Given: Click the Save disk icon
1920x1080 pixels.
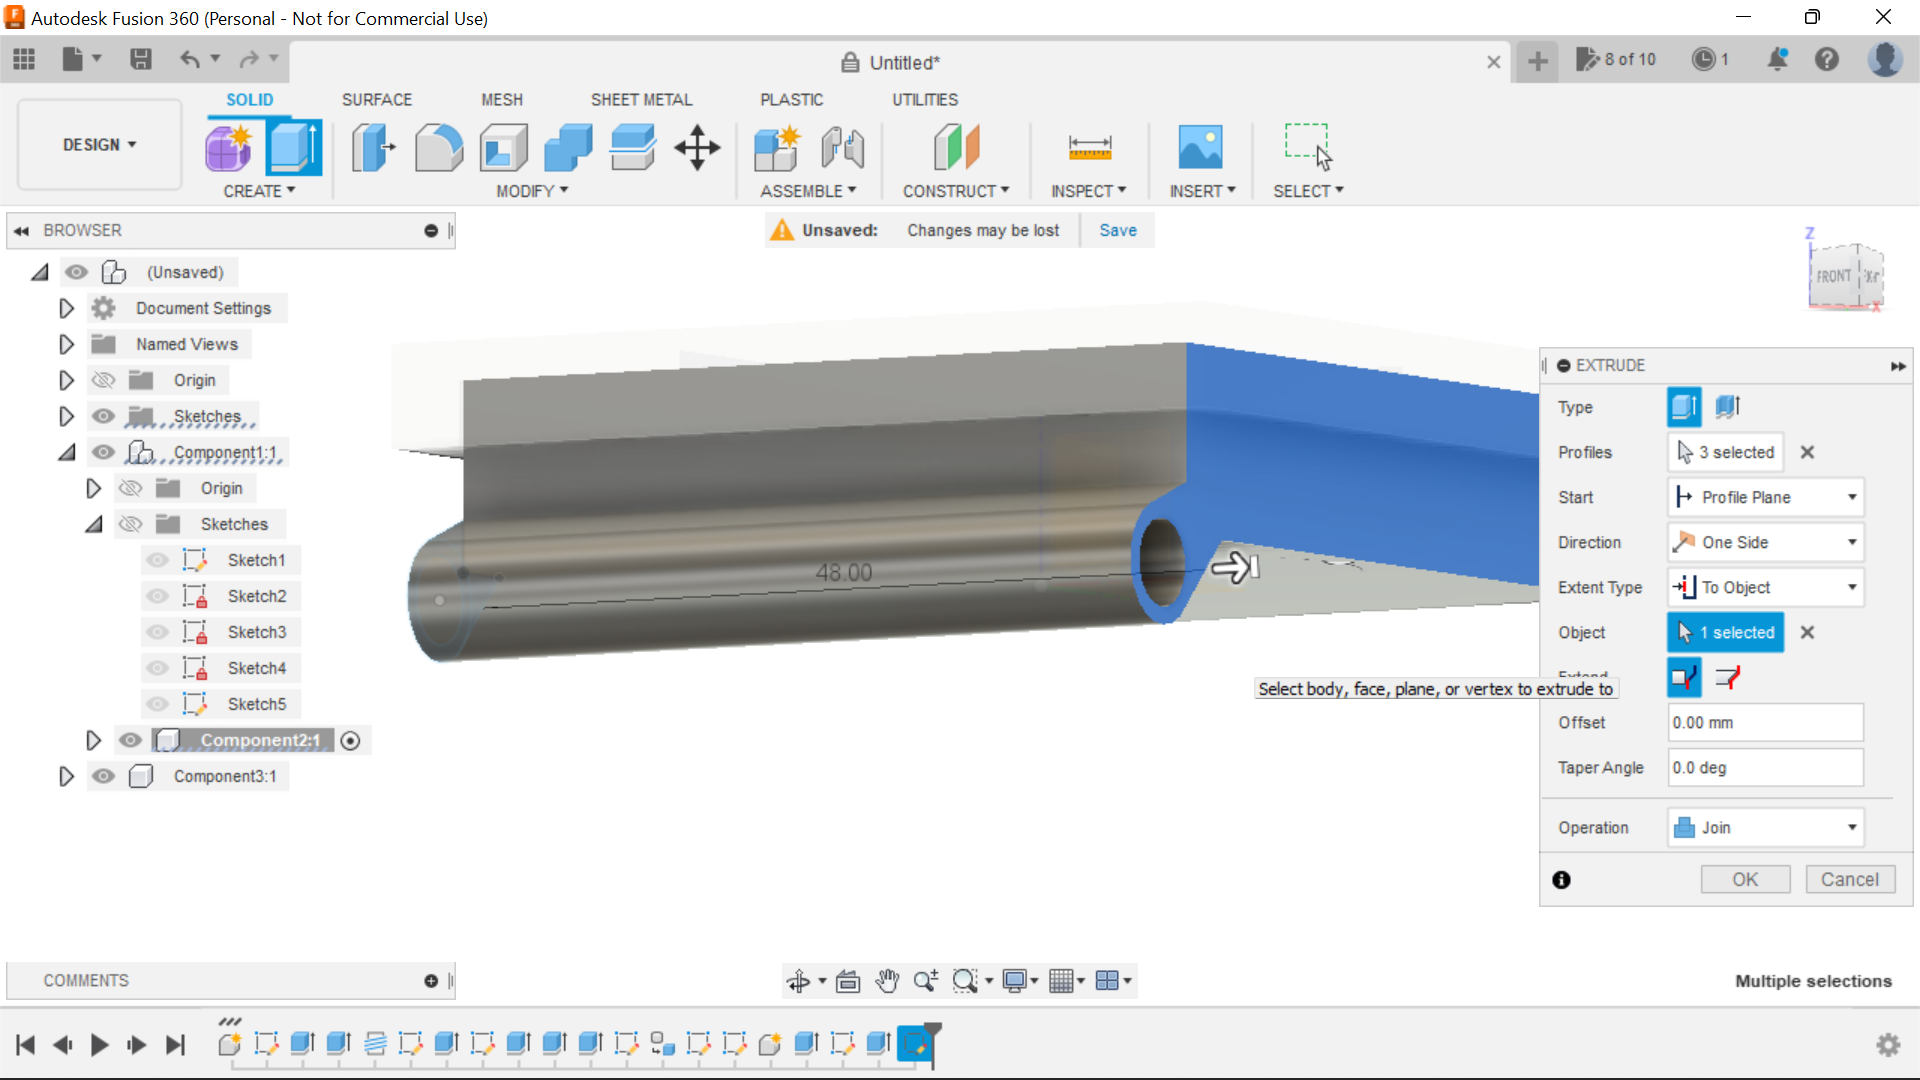Looking at the screenshot, I should tap(141, 60).
